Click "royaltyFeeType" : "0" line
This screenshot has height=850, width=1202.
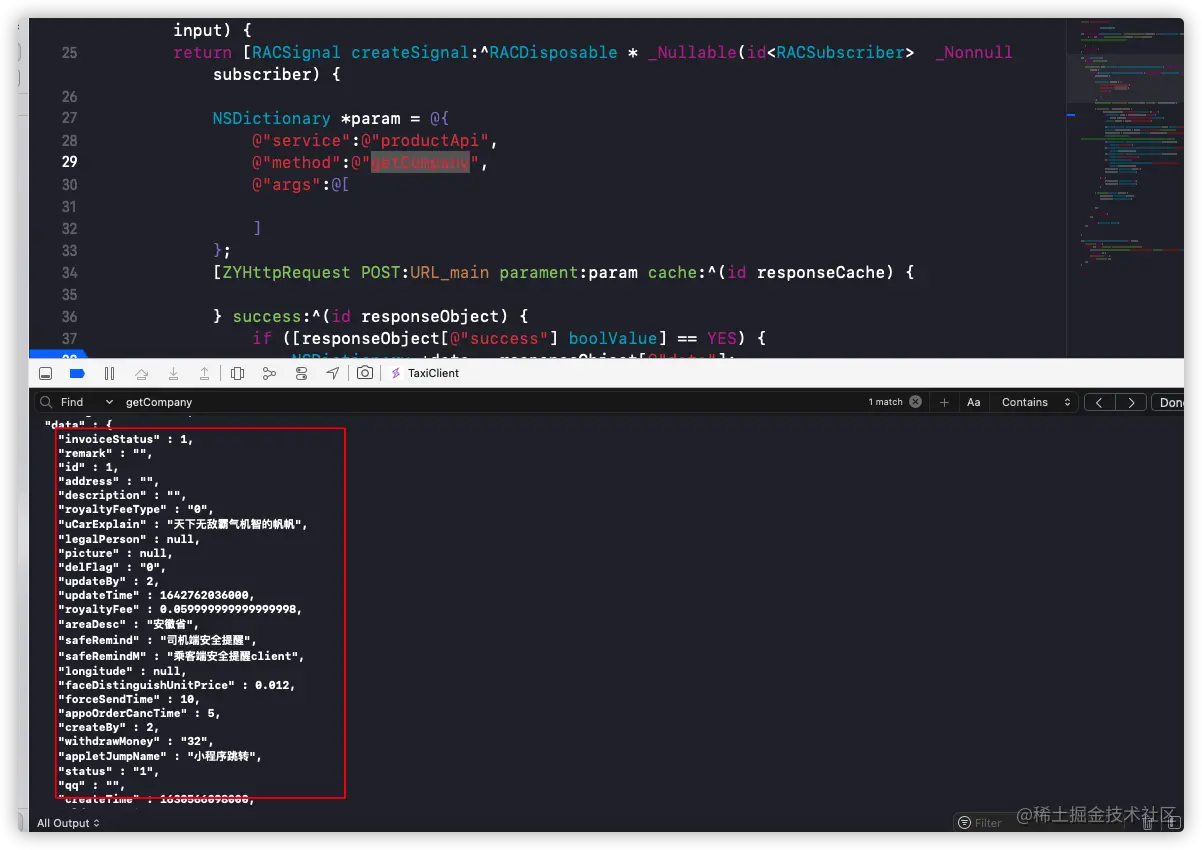point(136,509)
